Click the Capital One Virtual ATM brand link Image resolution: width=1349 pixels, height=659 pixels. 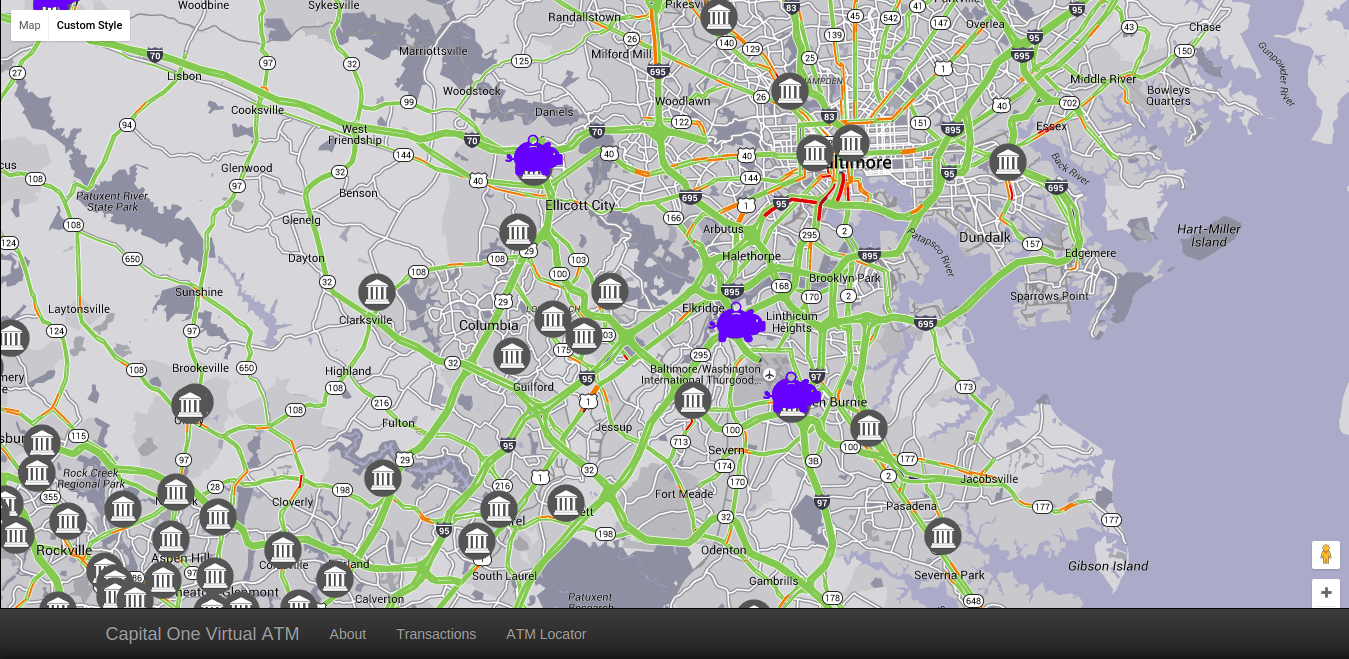pos(202,634)
